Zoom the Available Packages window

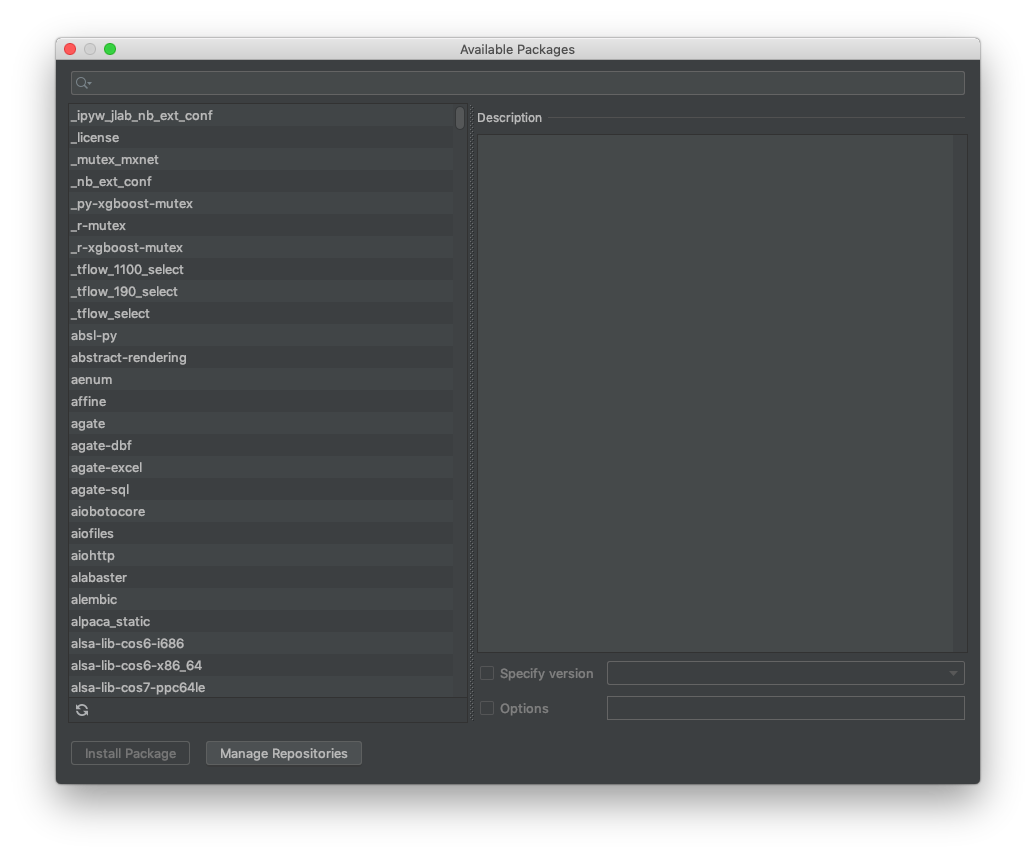110,49
